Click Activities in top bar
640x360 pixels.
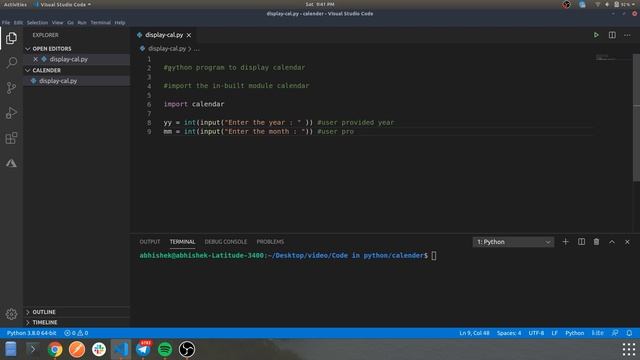point(15,4)
